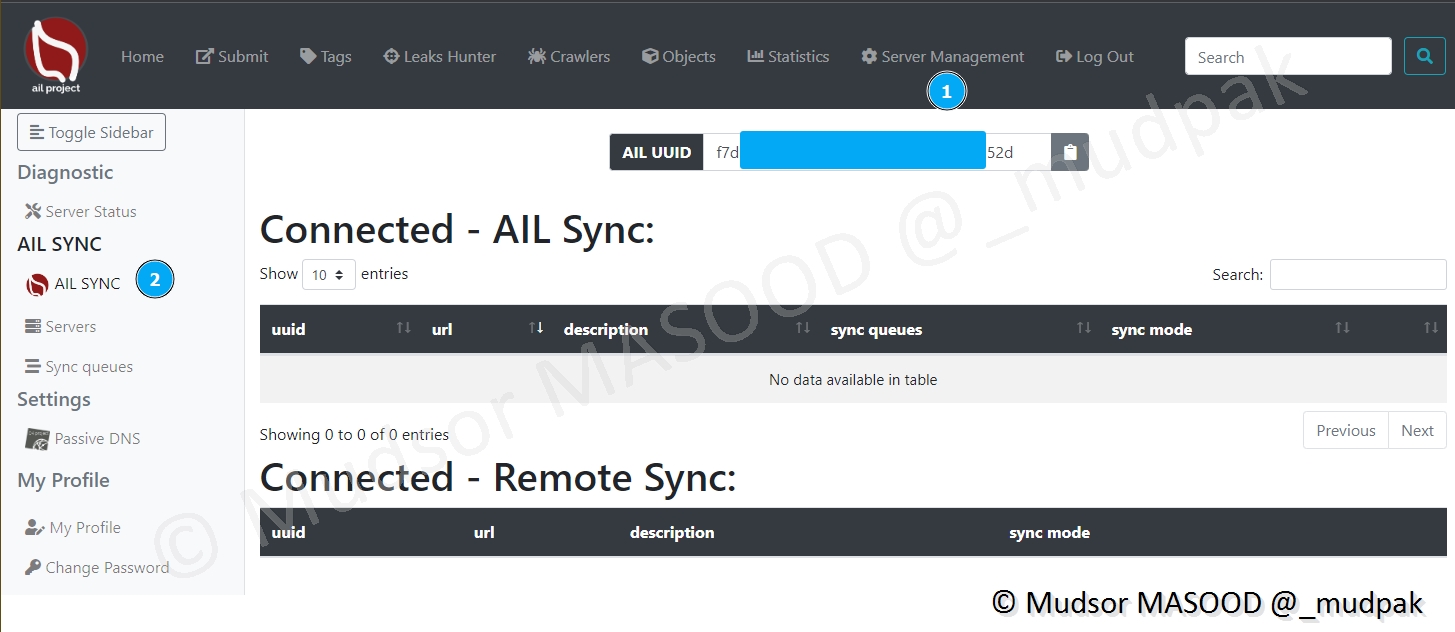Click the table Search filter field
The image size is (1455, 632).
1357,275
